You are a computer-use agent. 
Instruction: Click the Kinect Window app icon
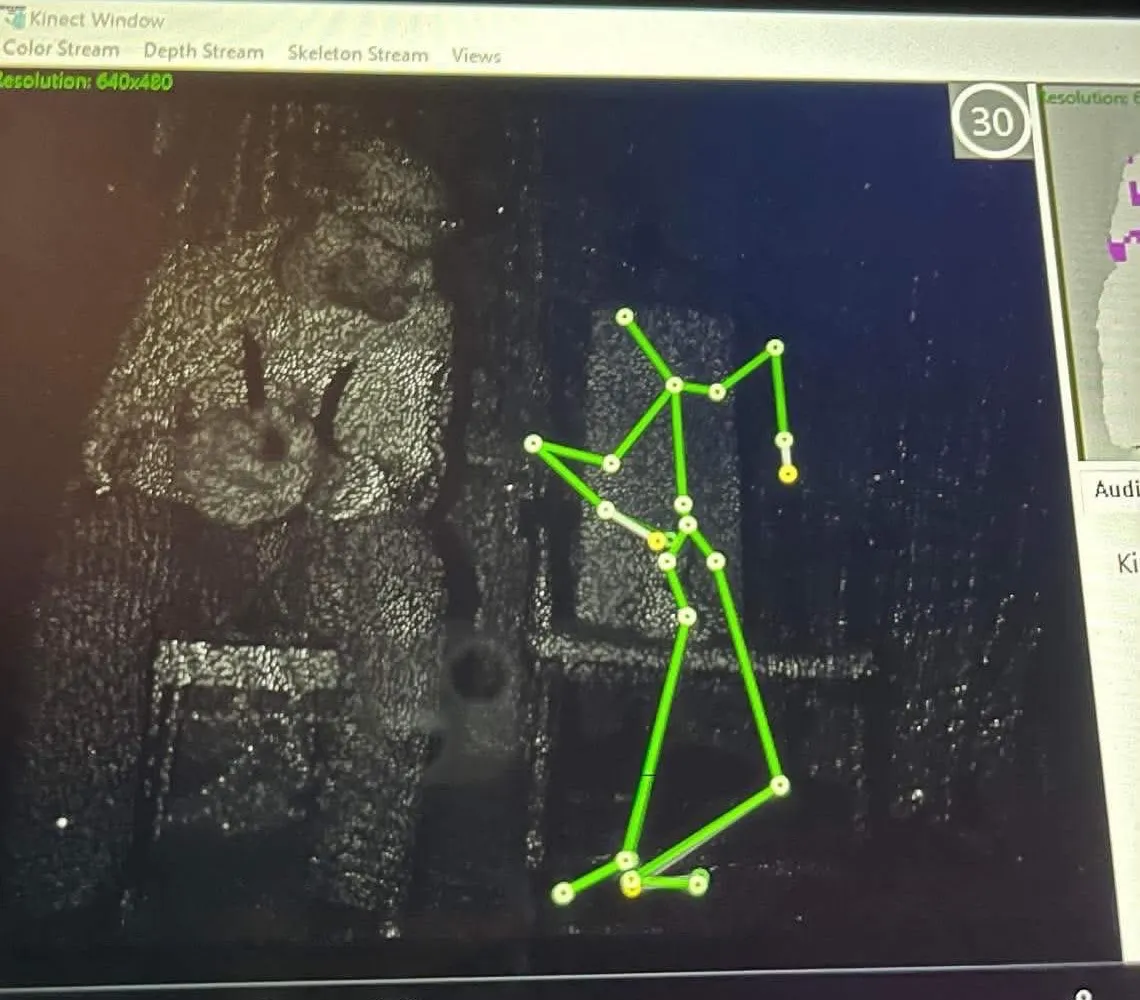tap(14, 17)
